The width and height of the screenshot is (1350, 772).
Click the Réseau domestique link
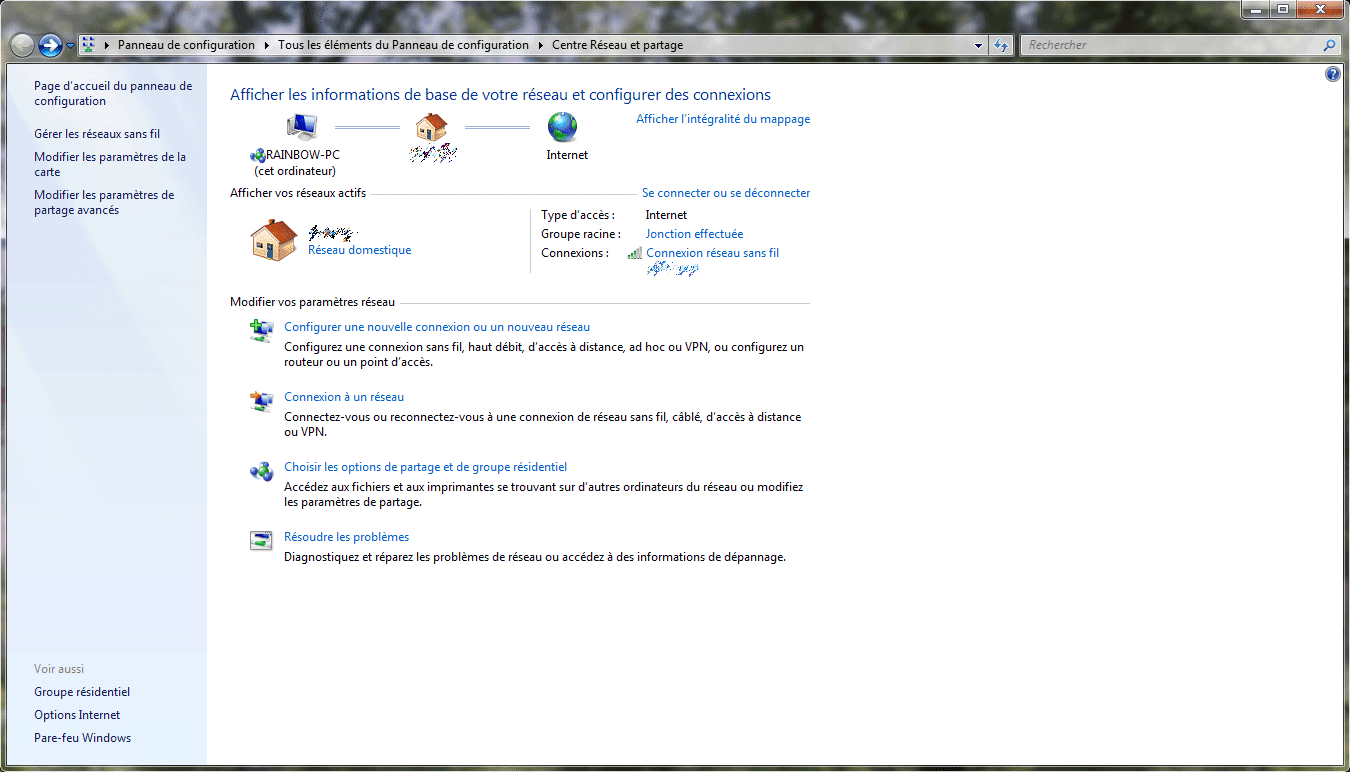click(359, 250)
